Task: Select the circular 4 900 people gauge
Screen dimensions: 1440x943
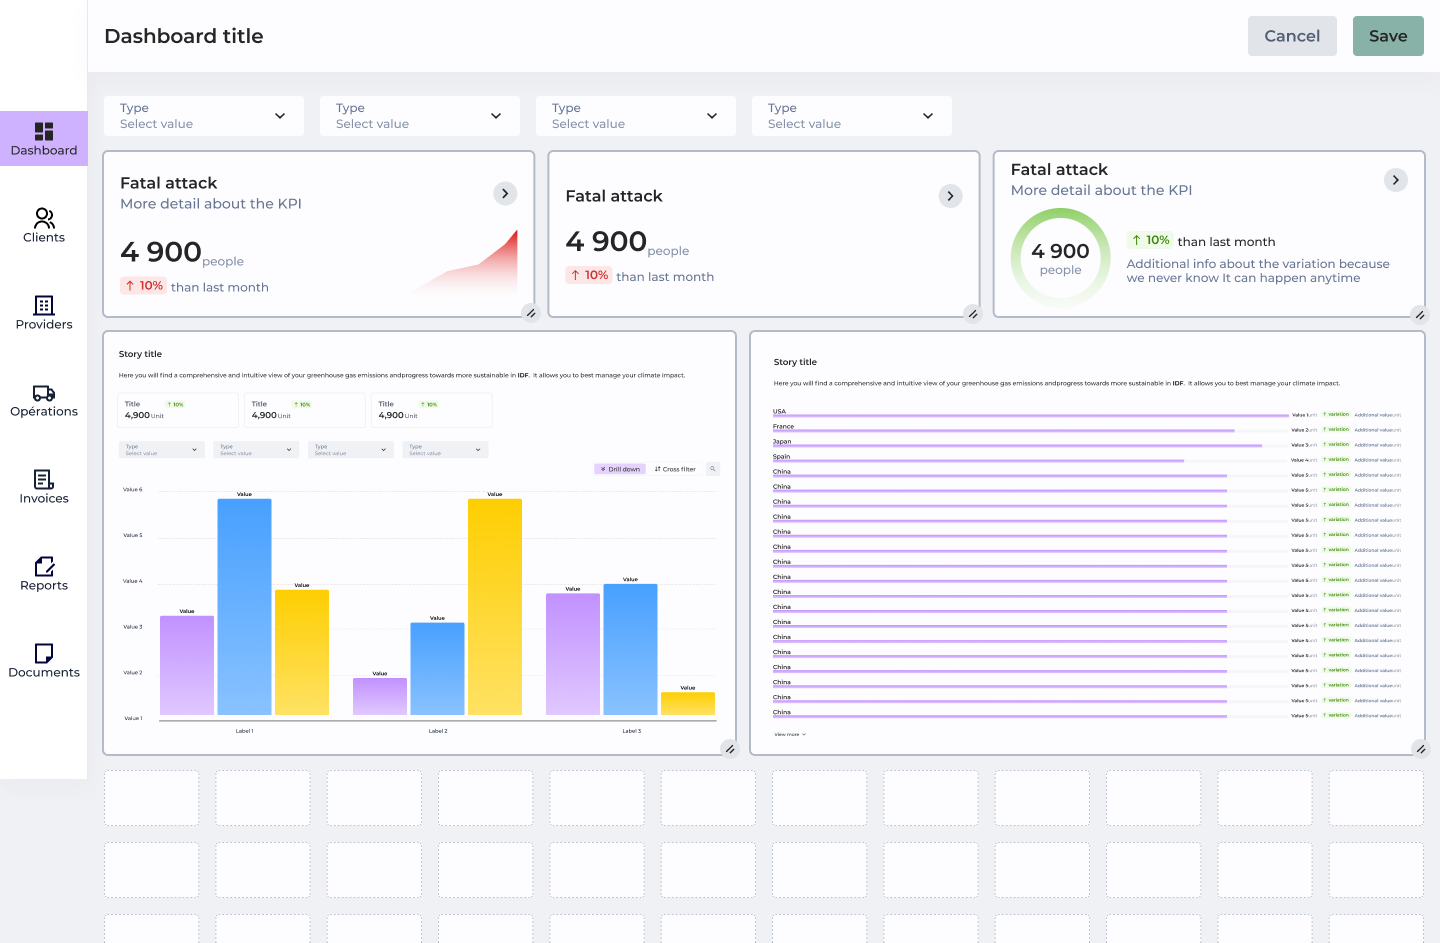Action: (1060, 258)
